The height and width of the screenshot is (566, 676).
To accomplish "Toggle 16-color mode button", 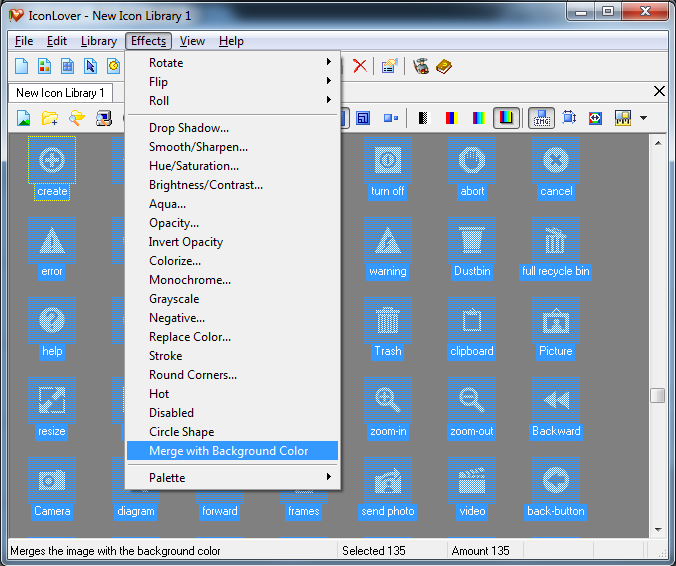I will click(451, 118).
